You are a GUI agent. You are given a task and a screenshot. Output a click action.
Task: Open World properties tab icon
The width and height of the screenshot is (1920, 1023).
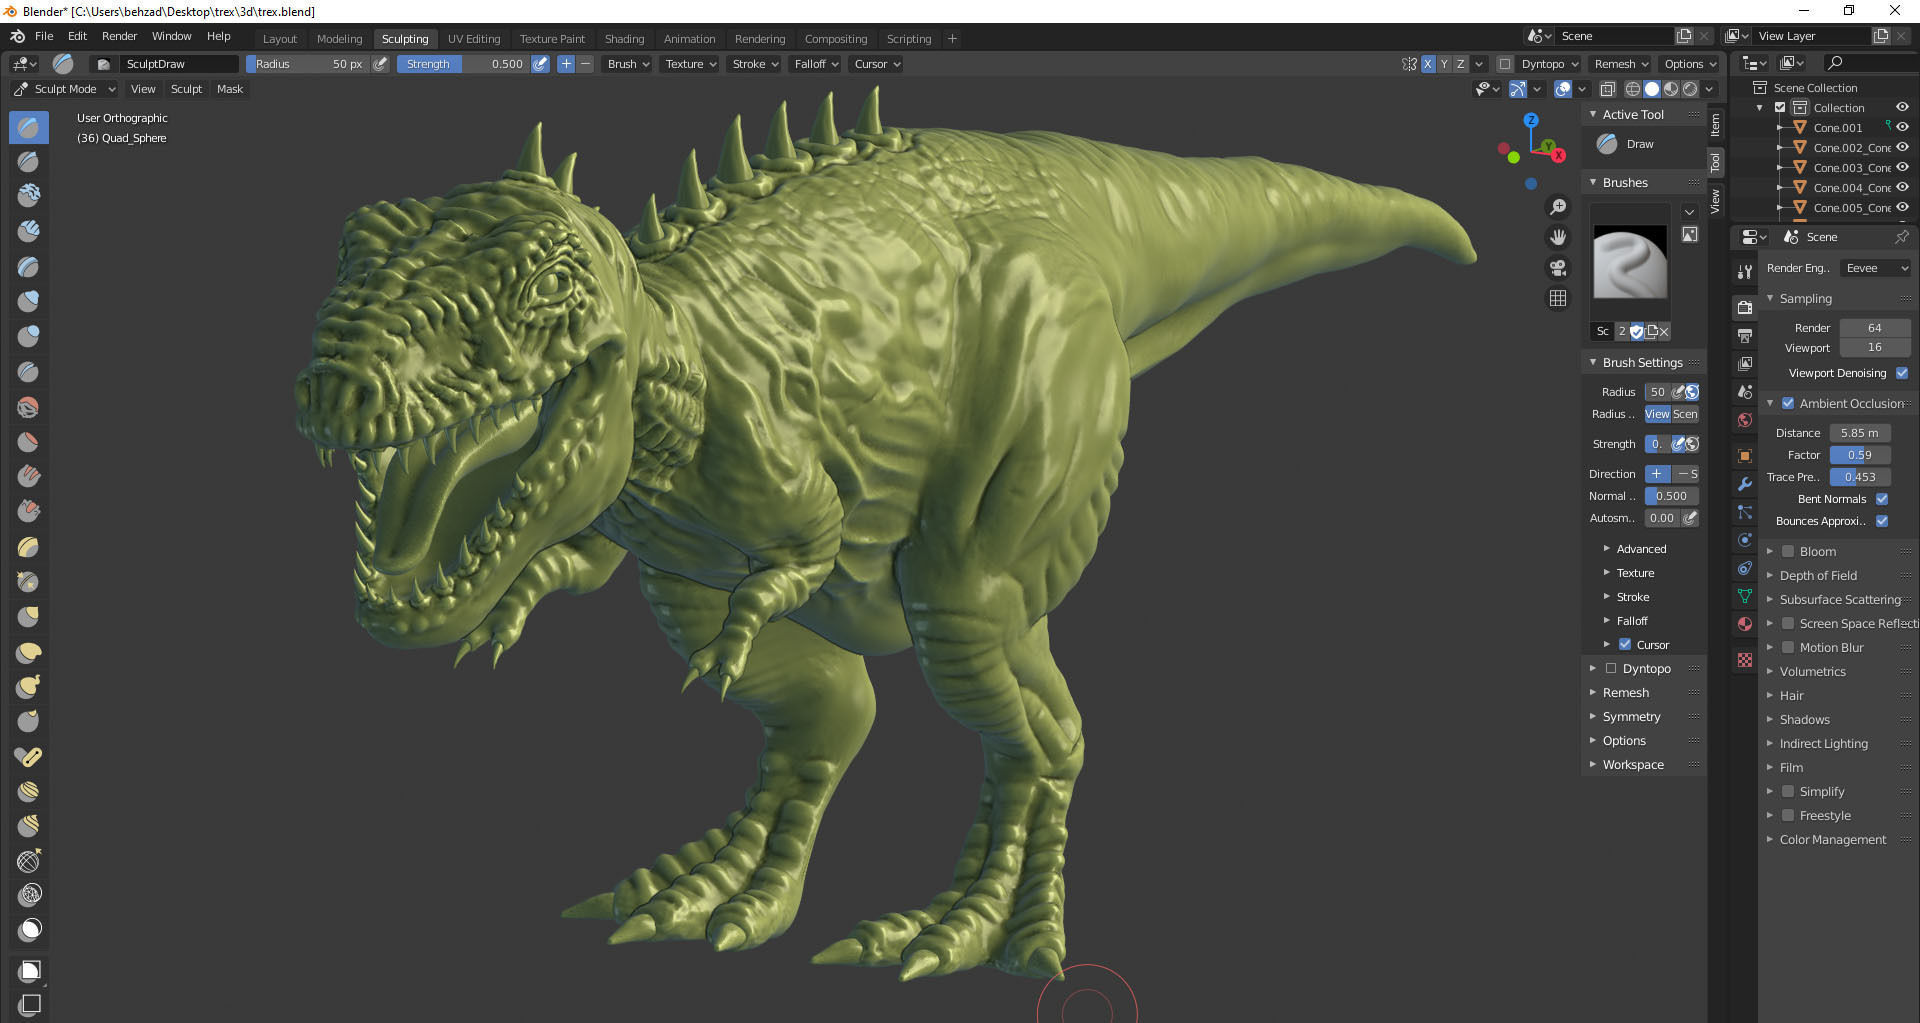[1745, 420]
